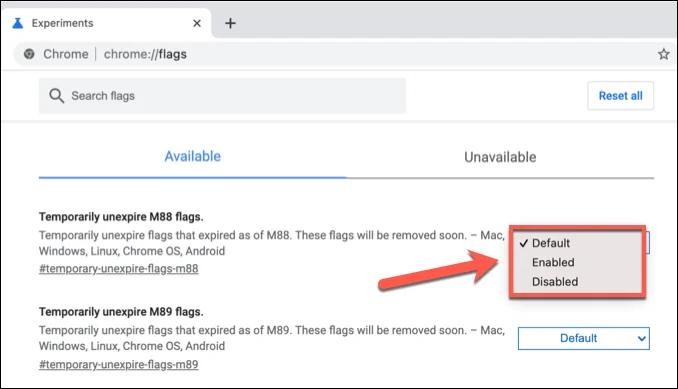
Task: Click 'Temporarily unexpire M88 flags.' heading
Action: pyautogui.click(x=121, y=217)
